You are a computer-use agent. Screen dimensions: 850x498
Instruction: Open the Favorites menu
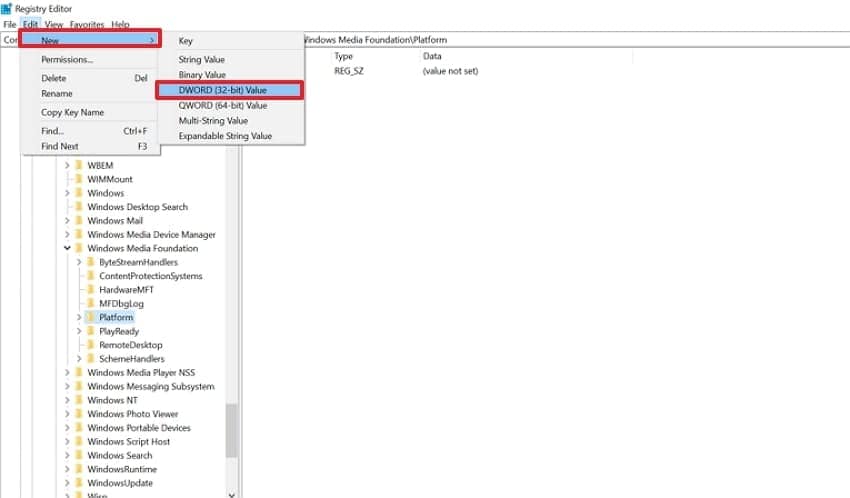(x=87, y=24)
